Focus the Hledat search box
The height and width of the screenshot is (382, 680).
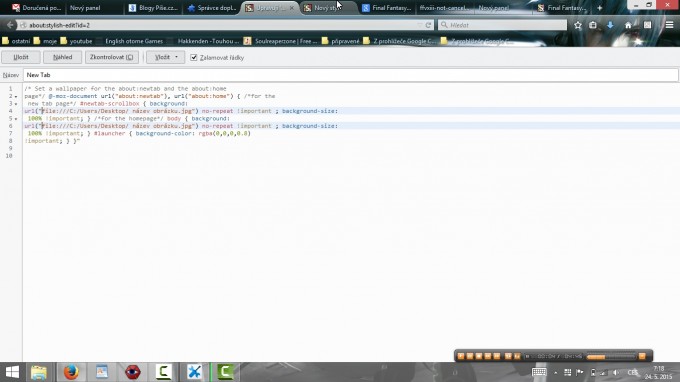[x=502, y=25]
